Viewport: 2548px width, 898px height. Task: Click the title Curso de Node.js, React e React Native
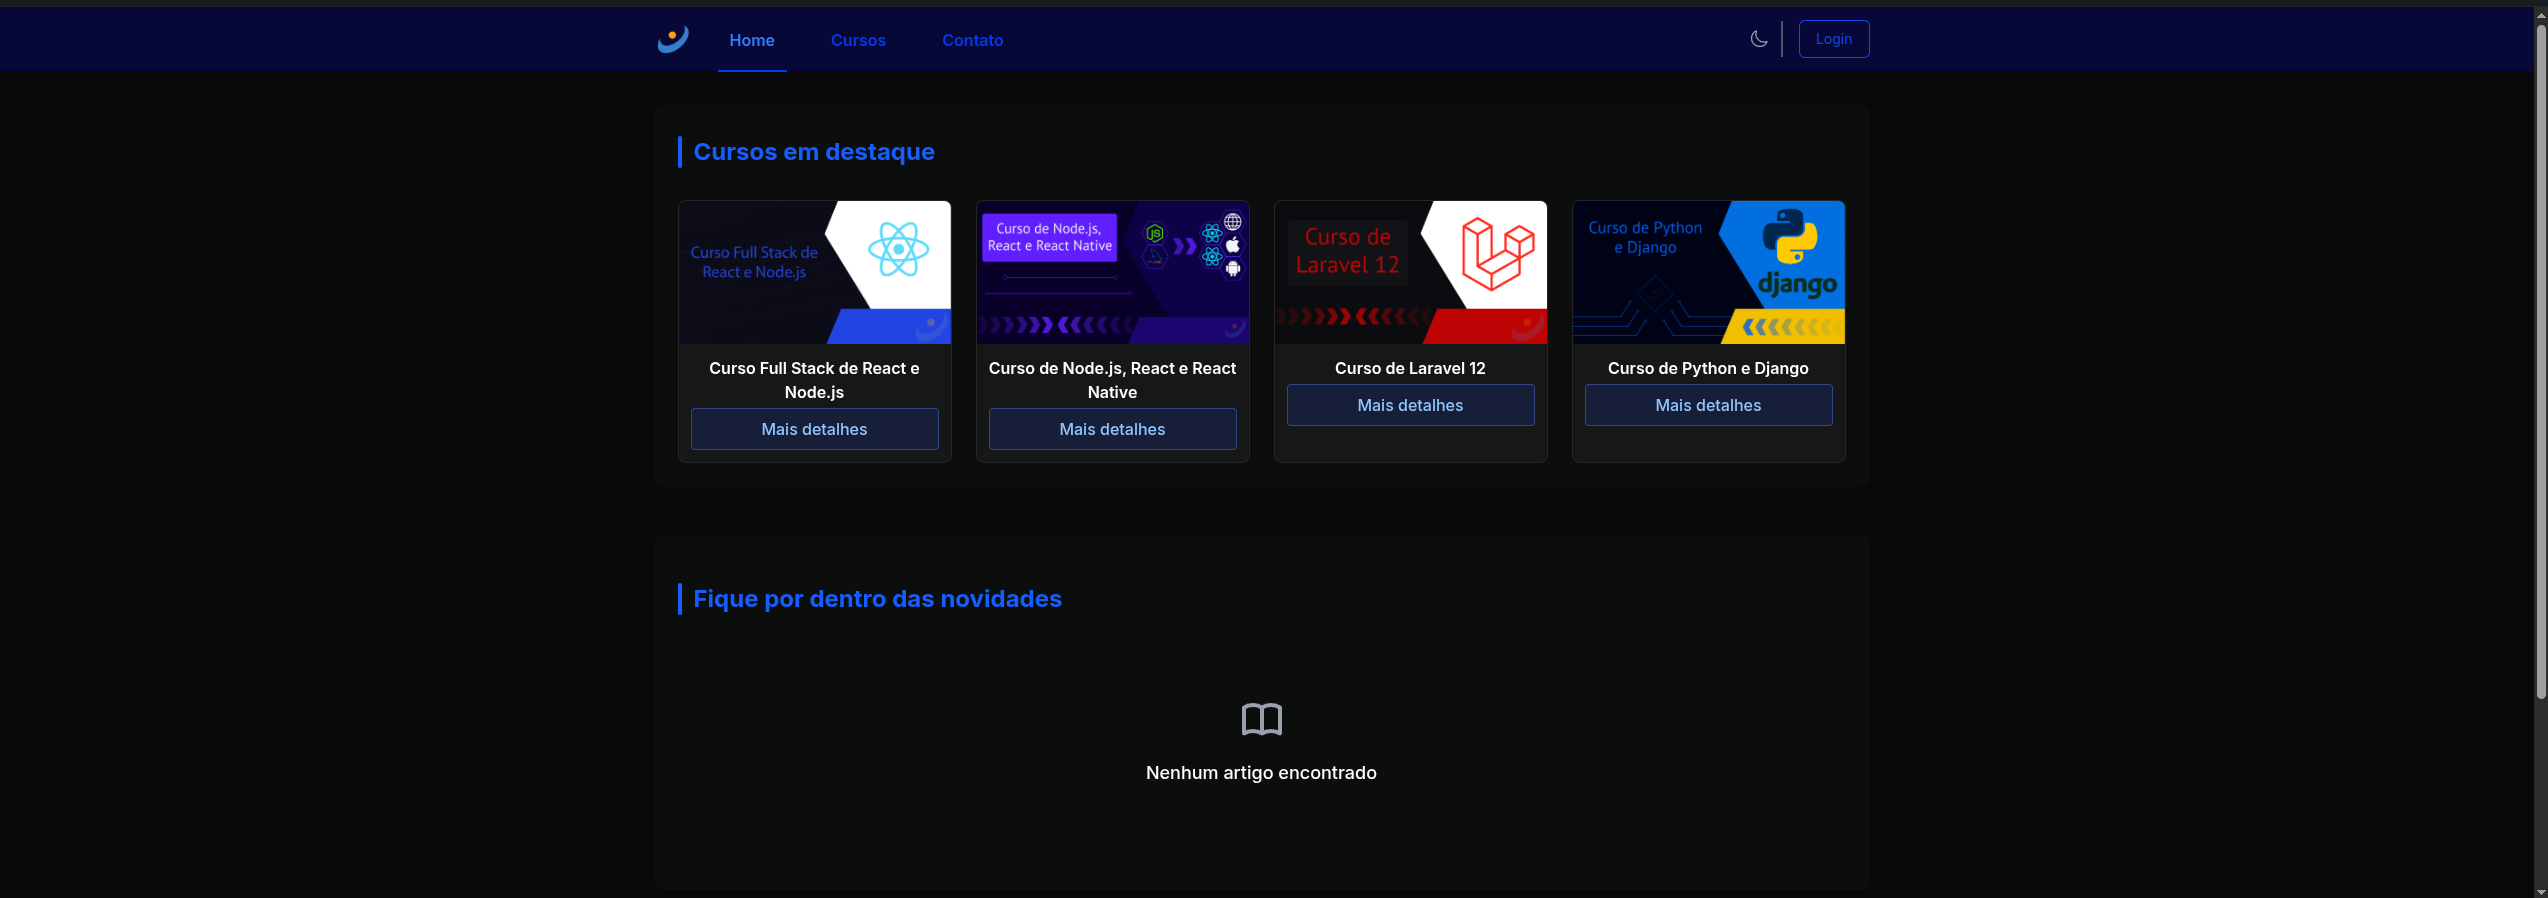click(x=1112, y=380)
